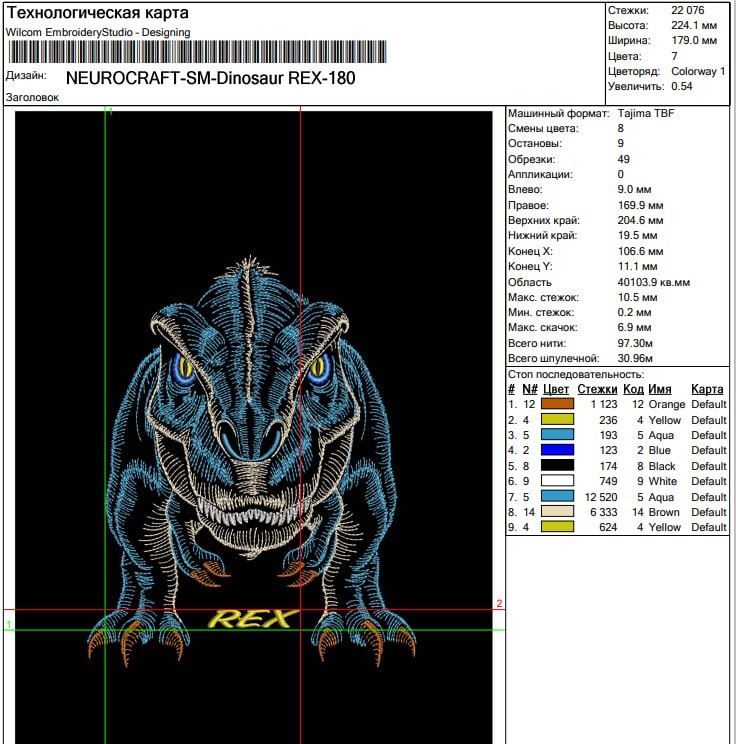
Task: Click 'Wilcom EmbroideryStudio - Designing' text
Action: (98, 32)
